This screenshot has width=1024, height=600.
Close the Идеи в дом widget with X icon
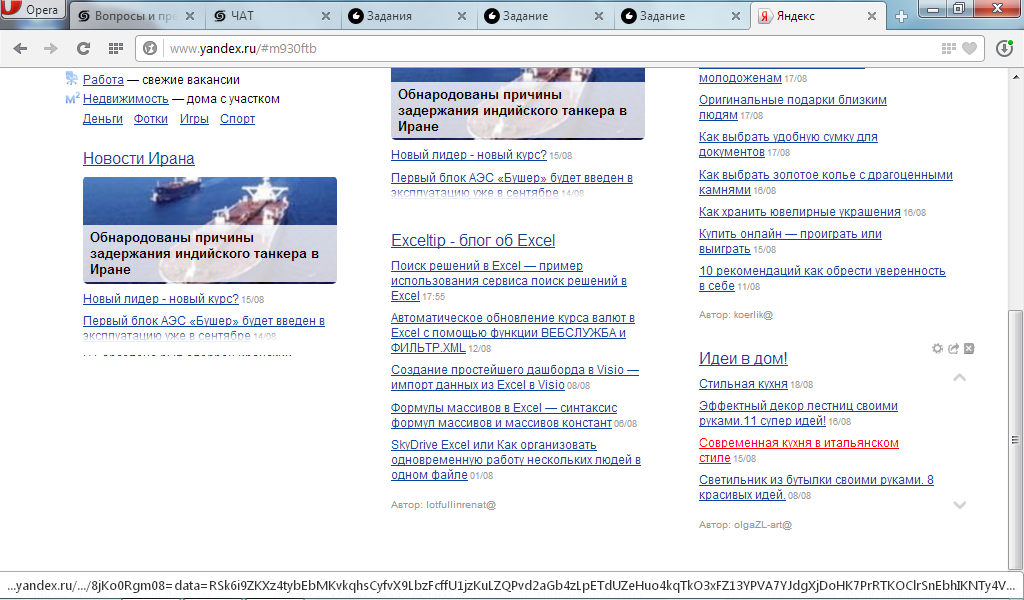point(969,349)
